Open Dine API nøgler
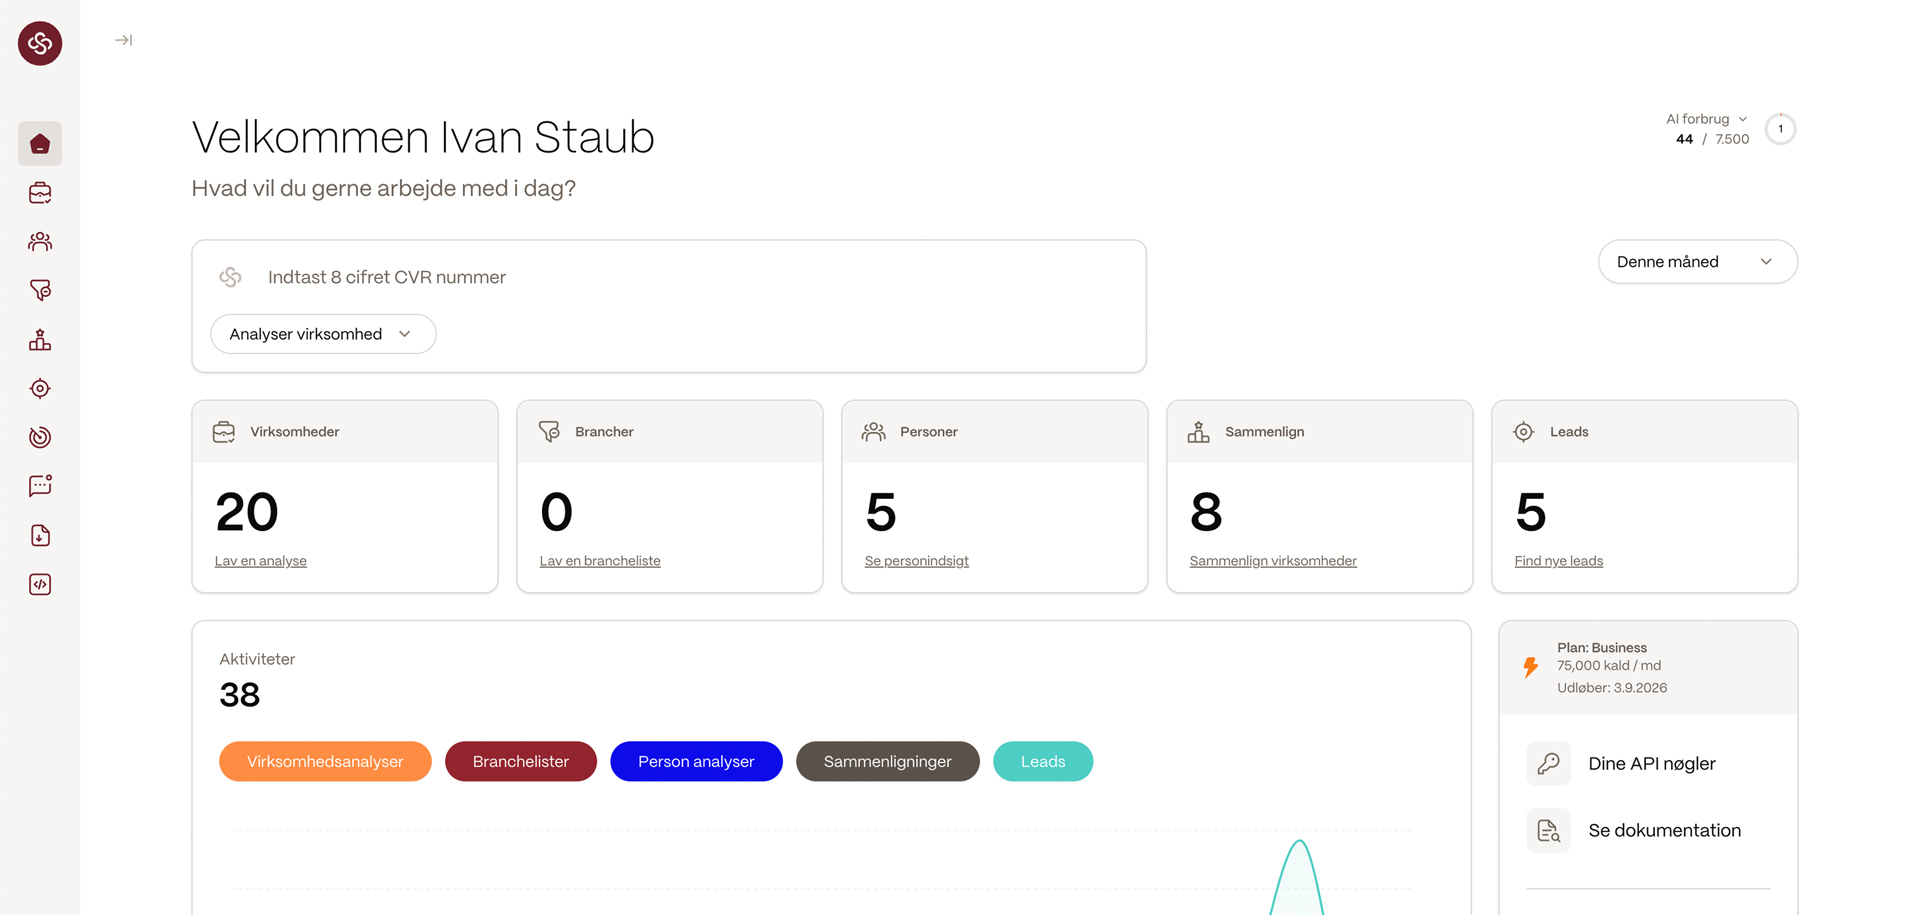The image size is (1920, 915). tap(1651, 764)
